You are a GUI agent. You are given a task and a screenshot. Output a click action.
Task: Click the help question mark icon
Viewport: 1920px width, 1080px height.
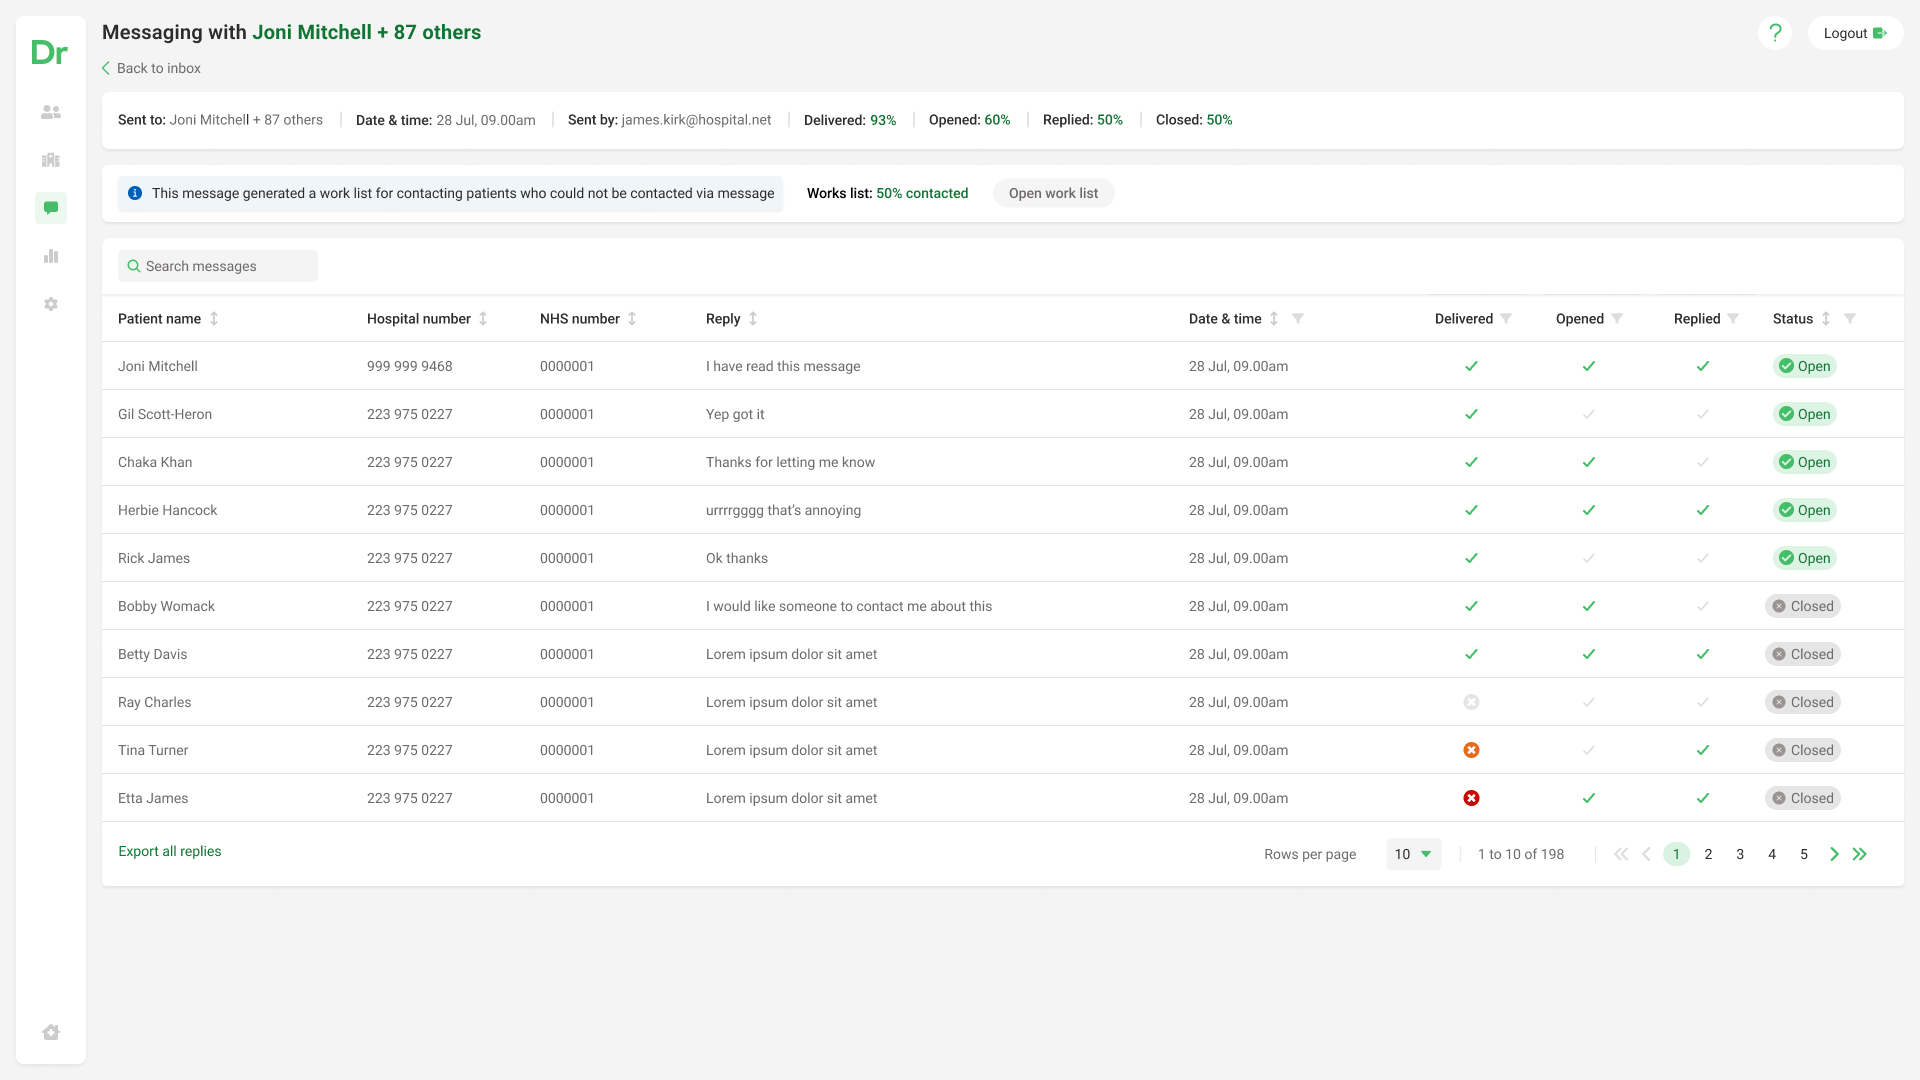(1775, 32)
